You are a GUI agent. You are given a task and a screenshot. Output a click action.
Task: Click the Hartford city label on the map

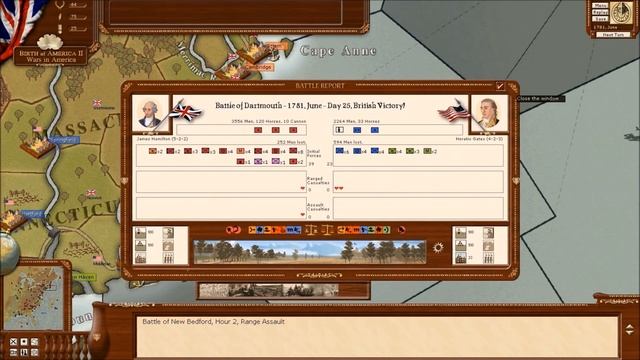[31, 213]
